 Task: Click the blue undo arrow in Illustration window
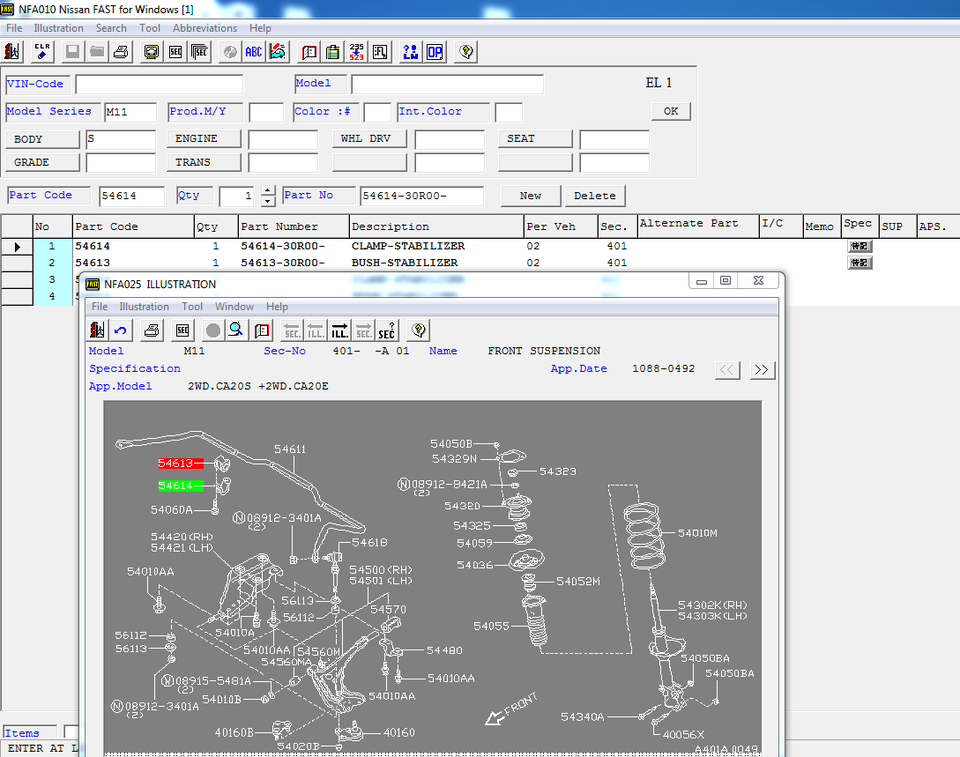121,331
